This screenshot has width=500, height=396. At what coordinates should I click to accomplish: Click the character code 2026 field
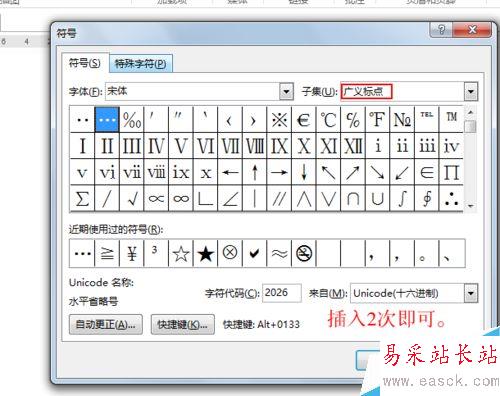pyautogui.click(x=282, y=293)
